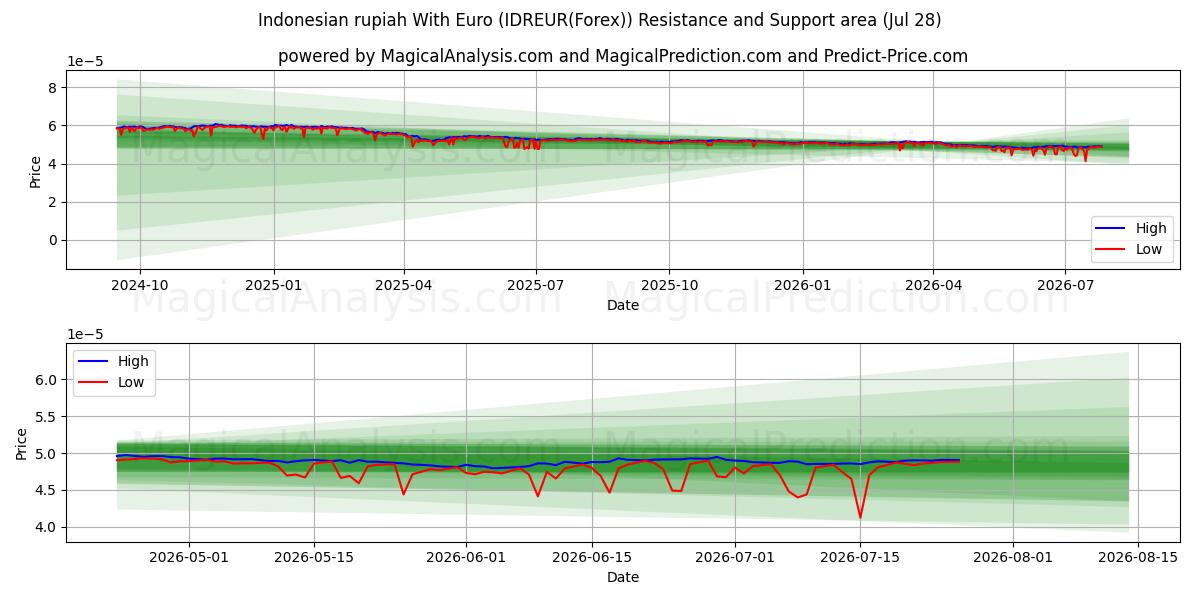The width and height of the screenshot is (1200, 600).
Task: Click the 'powered by MagicalAnalysis.com' subtitle
Action: (623, 56)
